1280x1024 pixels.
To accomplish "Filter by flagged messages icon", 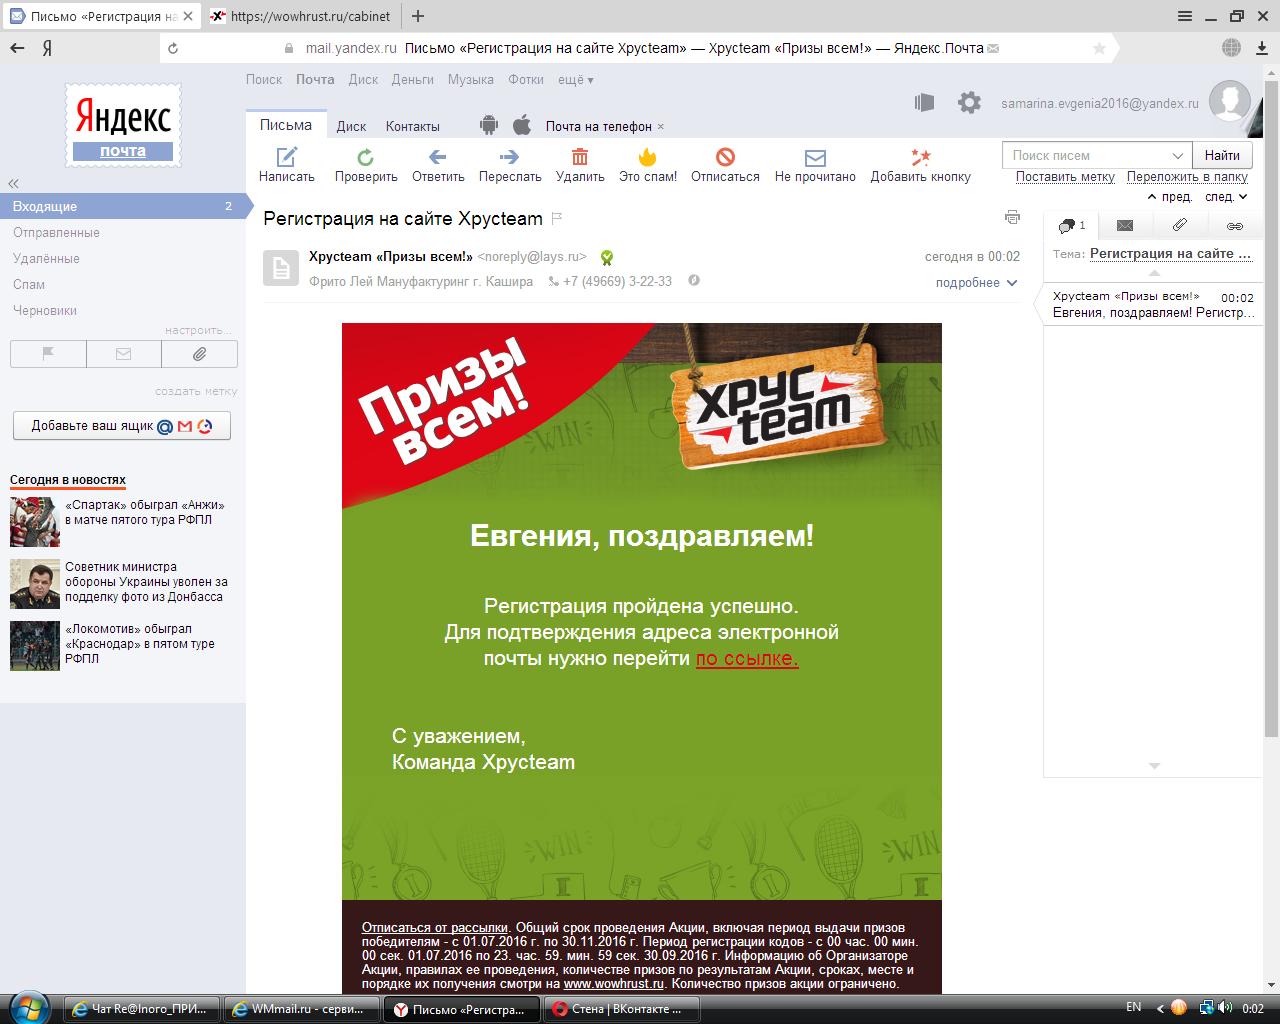I will tap(48, 353).
